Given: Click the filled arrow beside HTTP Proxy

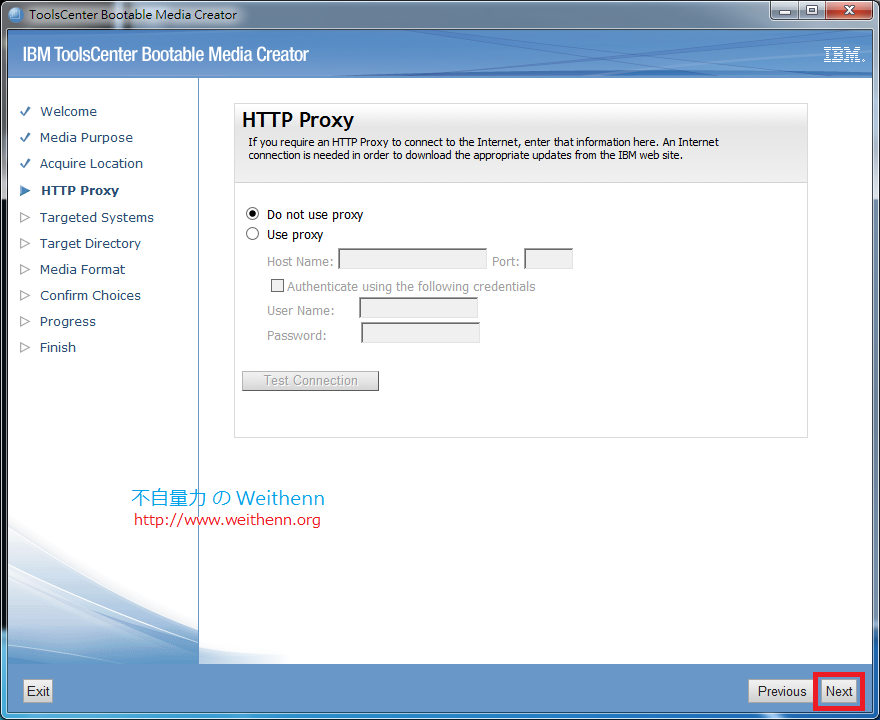Looking at the screenshot, I should [25, 191].
